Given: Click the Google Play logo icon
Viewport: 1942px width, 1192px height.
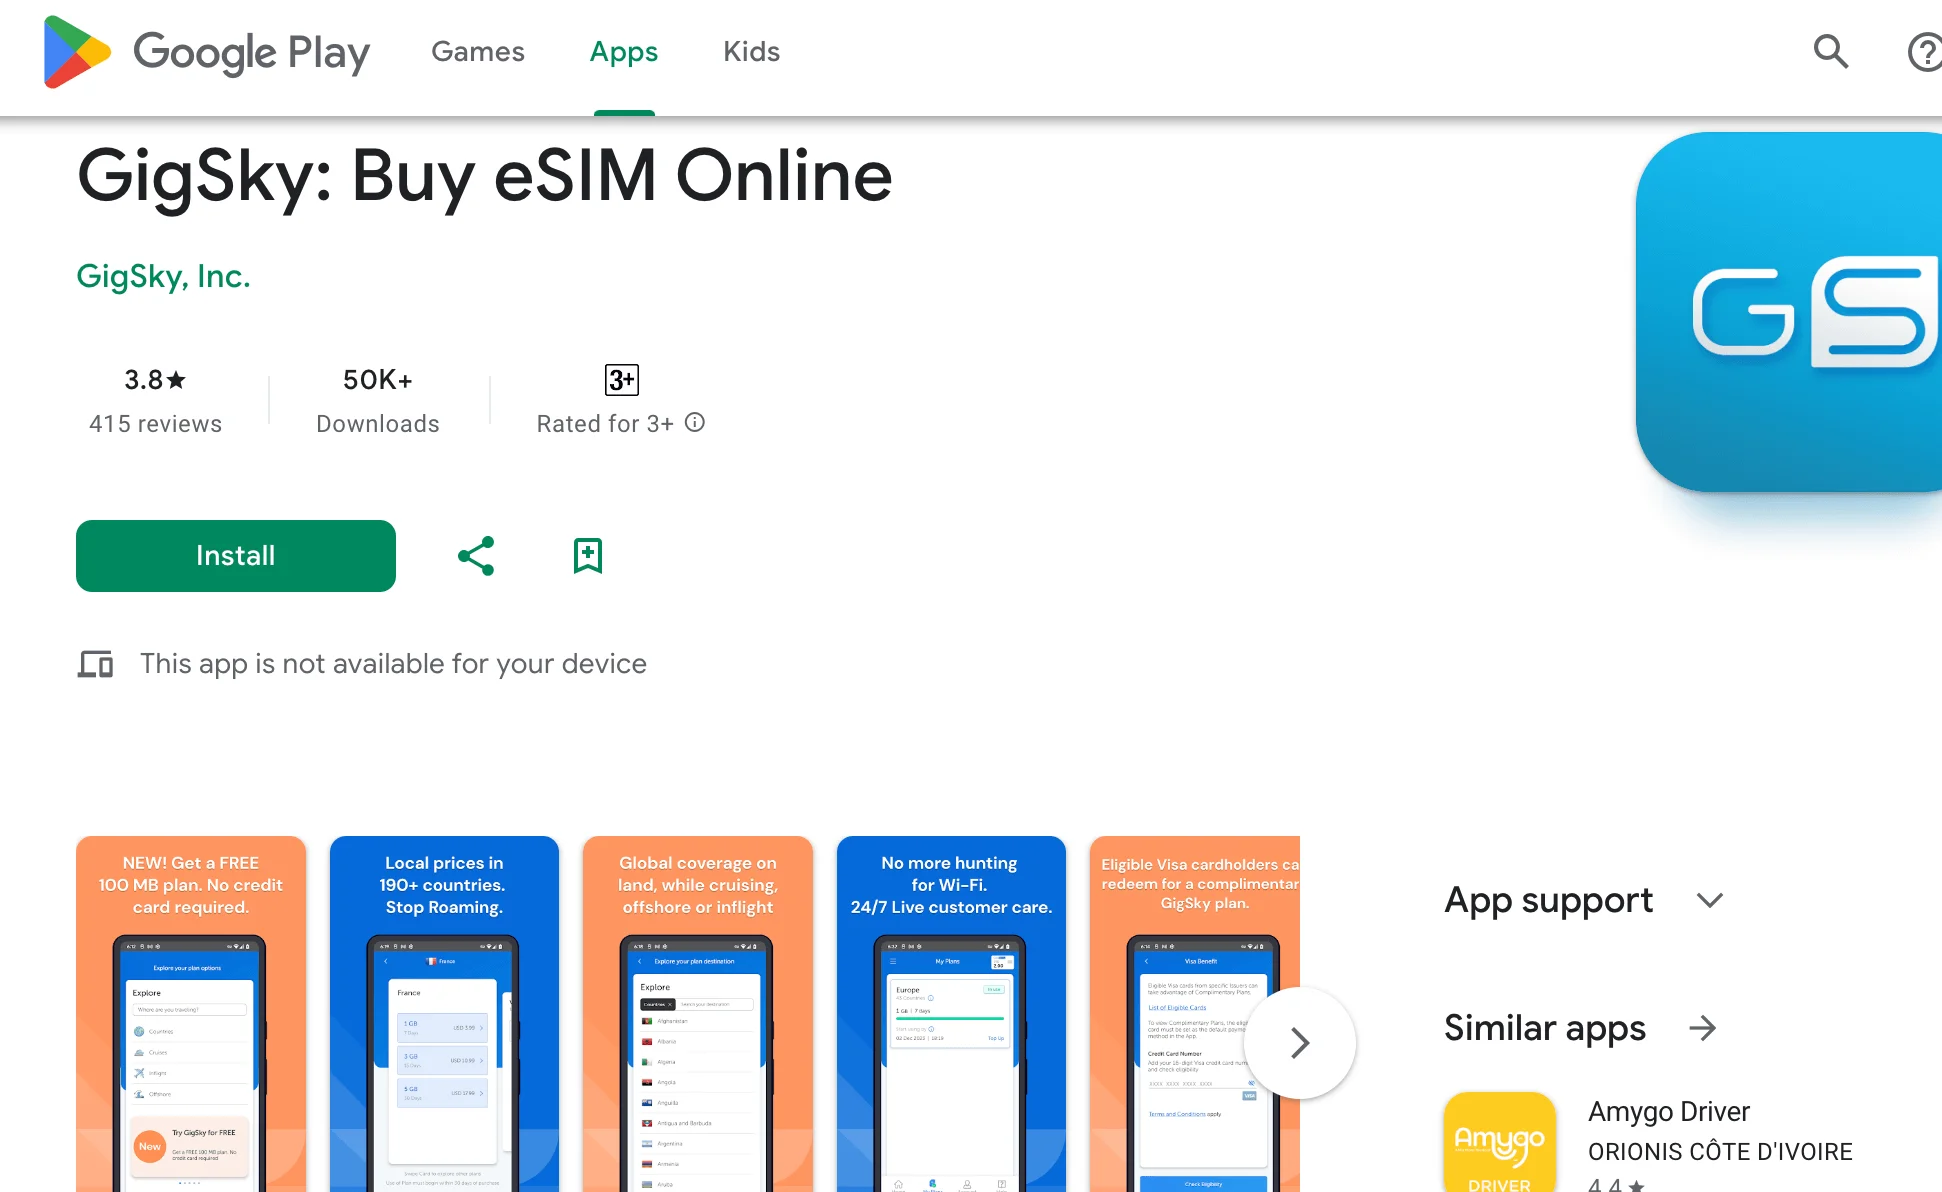Looking at the screenshot, I should (76, 51).
